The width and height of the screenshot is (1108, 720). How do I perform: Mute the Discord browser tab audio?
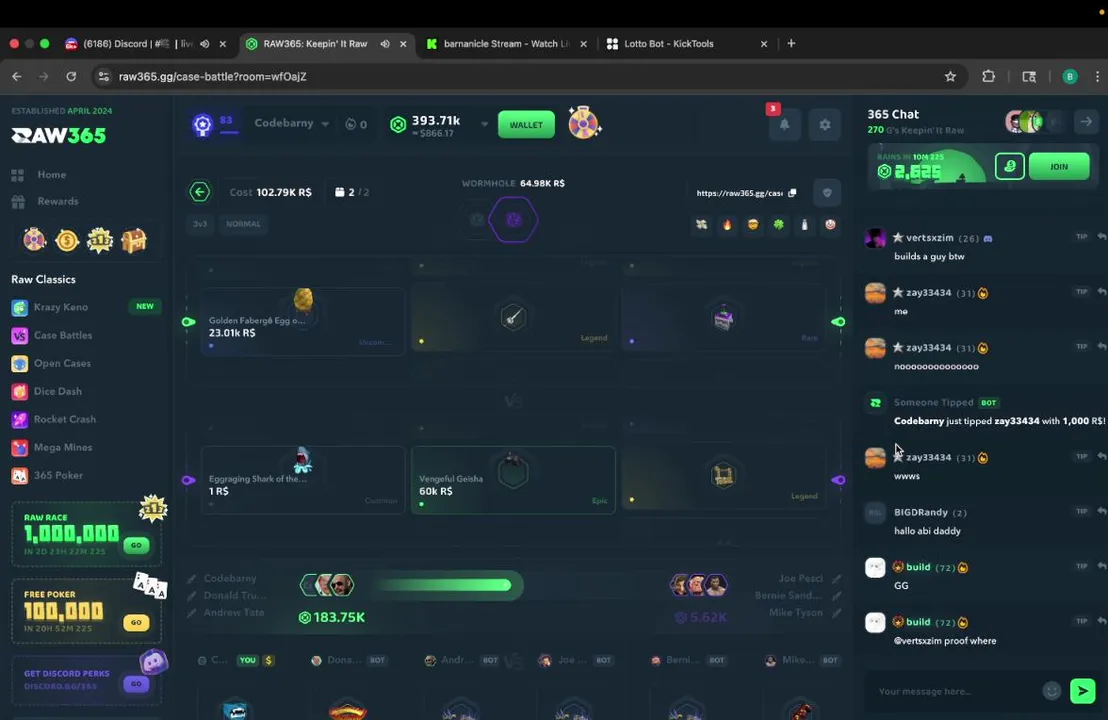[x=205, y=44]
